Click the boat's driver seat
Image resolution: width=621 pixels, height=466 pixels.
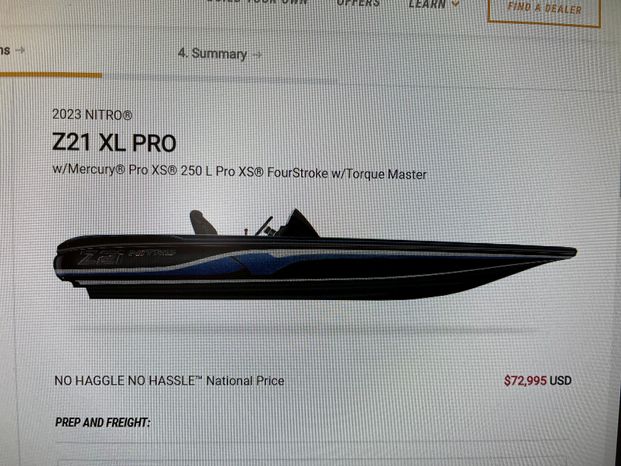coord(202,223)
